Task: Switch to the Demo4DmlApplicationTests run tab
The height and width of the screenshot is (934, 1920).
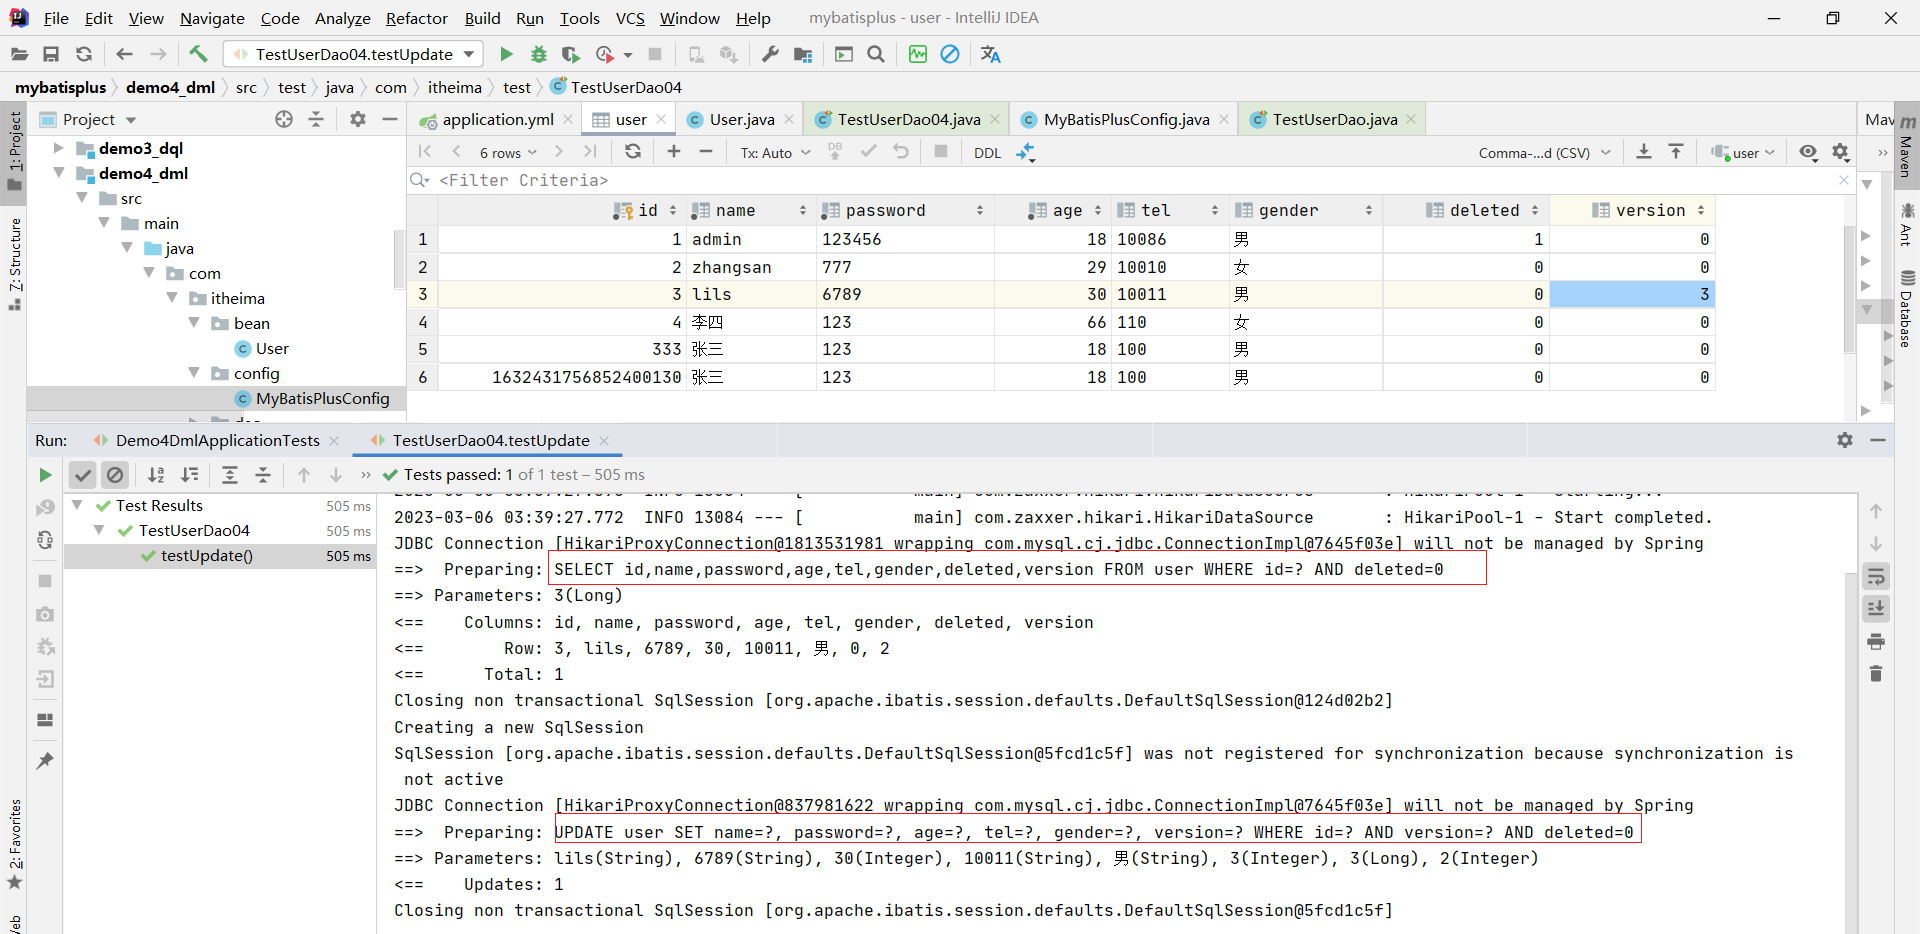Action: pyautogui.click(x=217, y=441)
